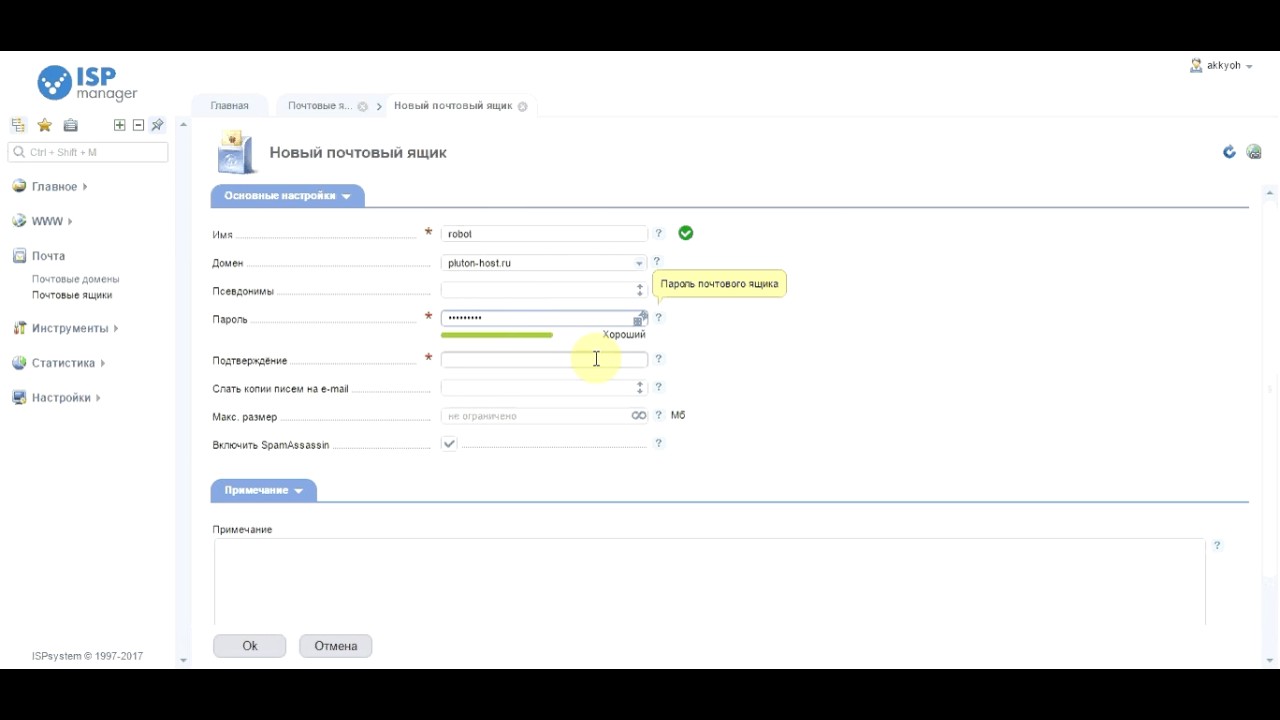The height and width of the screenshot is (720, 1280).
Task: Show help for the Имя field
Action: [658, 233]
